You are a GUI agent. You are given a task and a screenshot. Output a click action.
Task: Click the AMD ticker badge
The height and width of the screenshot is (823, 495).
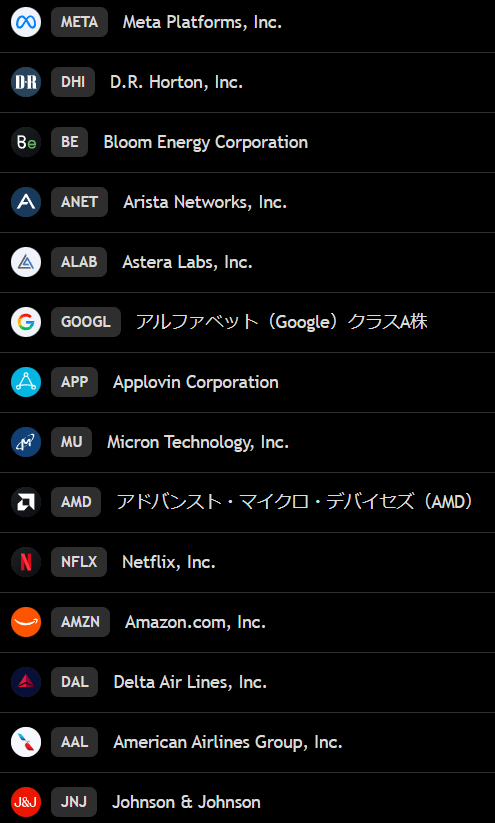pyautogui.click(x=76, y=502)
